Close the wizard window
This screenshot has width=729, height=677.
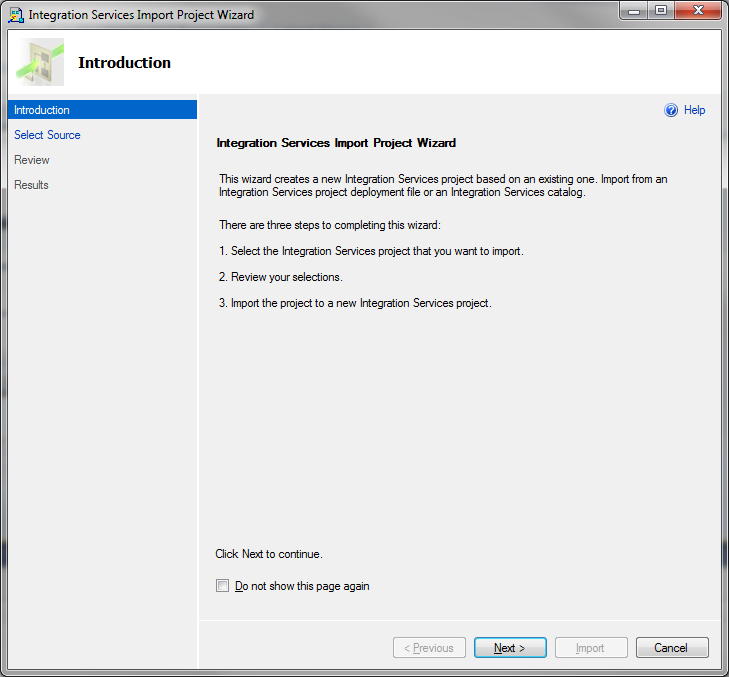[x=698, y=11]
